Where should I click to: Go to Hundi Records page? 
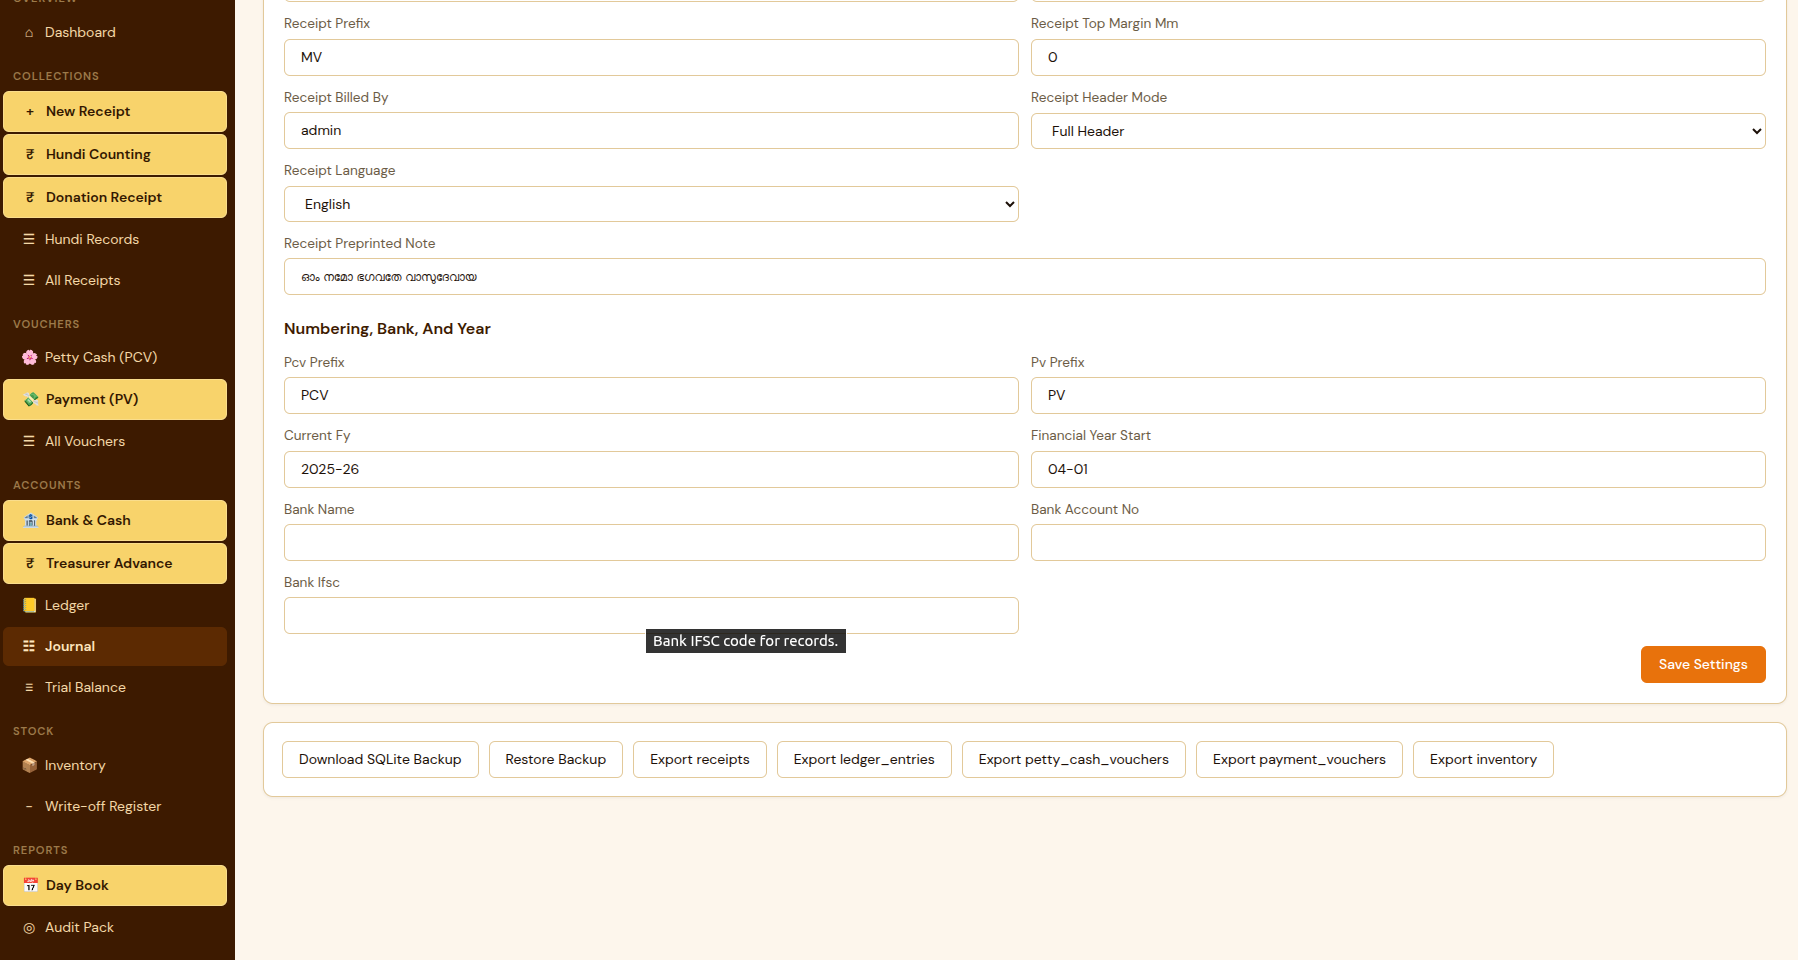(115, 240)
